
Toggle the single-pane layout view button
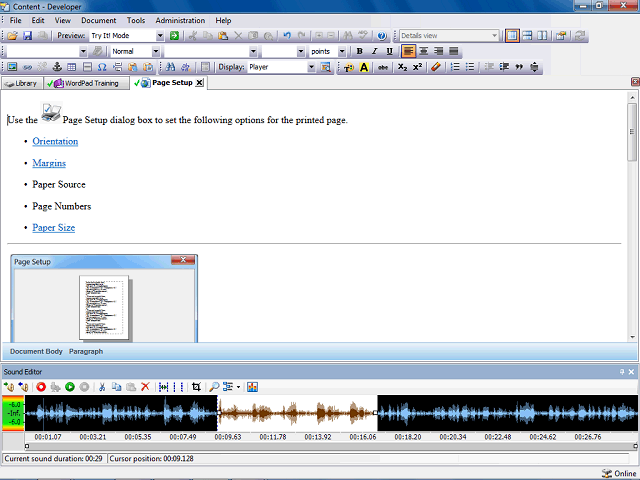point(512,36)
